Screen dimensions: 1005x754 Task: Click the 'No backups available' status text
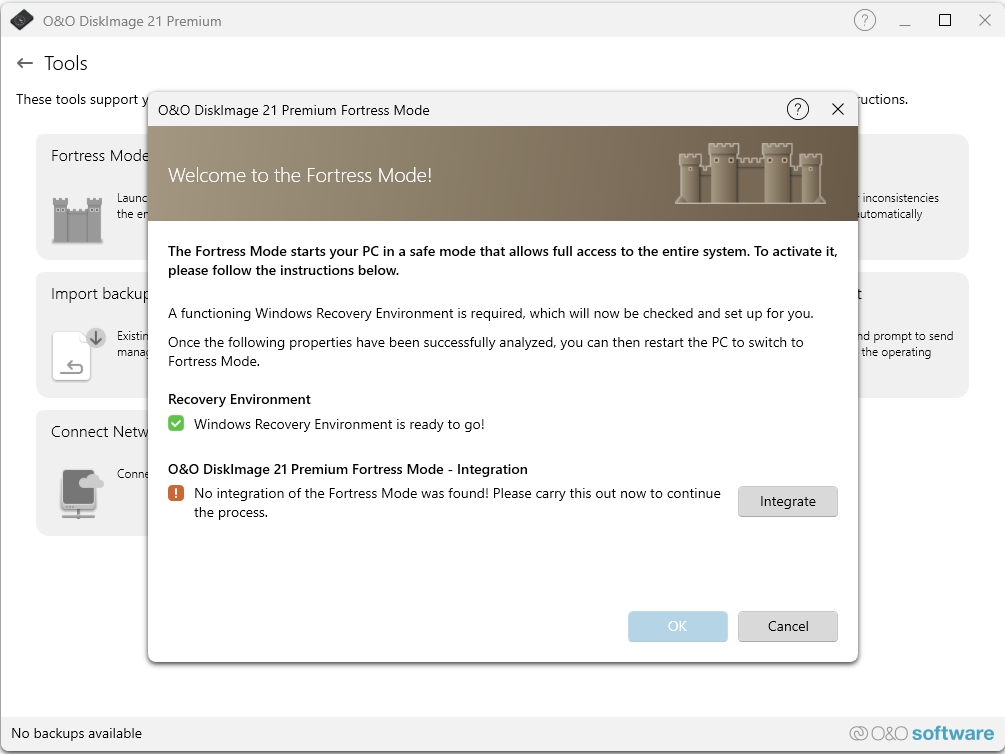click(x=77, y=733)
